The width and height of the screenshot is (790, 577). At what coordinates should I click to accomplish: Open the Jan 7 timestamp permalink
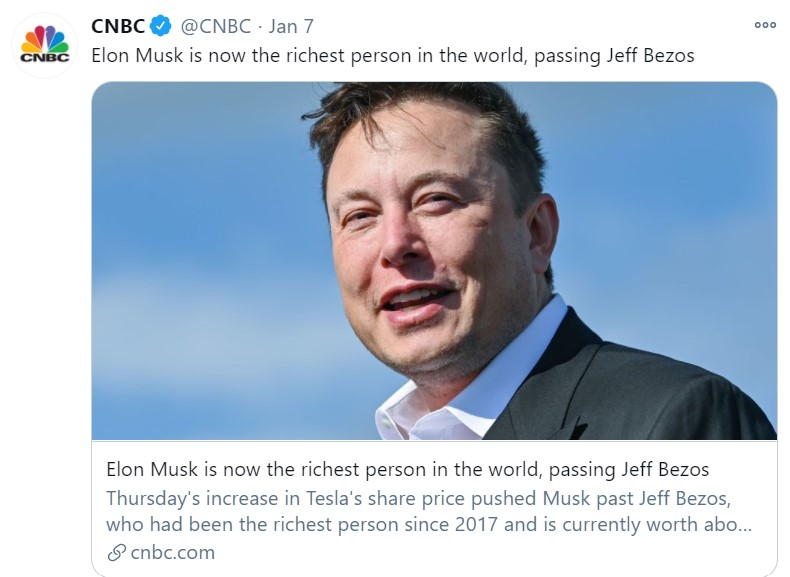click(291, 26)
